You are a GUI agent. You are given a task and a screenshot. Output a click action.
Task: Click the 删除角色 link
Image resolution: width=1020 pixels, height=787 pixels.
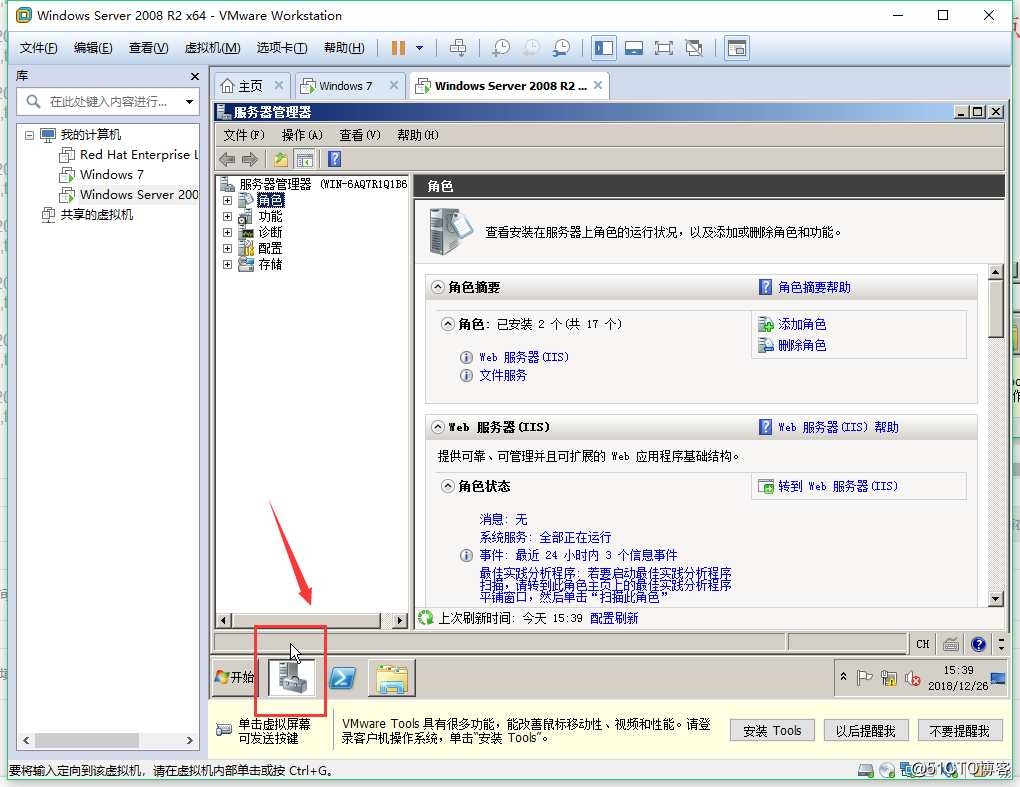coord(802,345)
